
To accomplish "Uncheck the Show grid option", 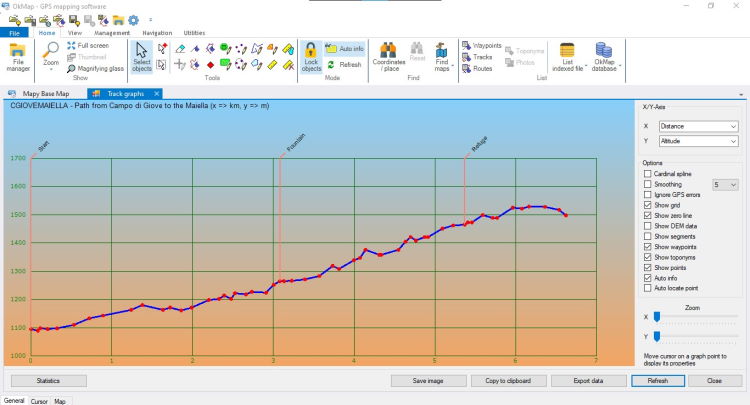I will click(648, 205).
